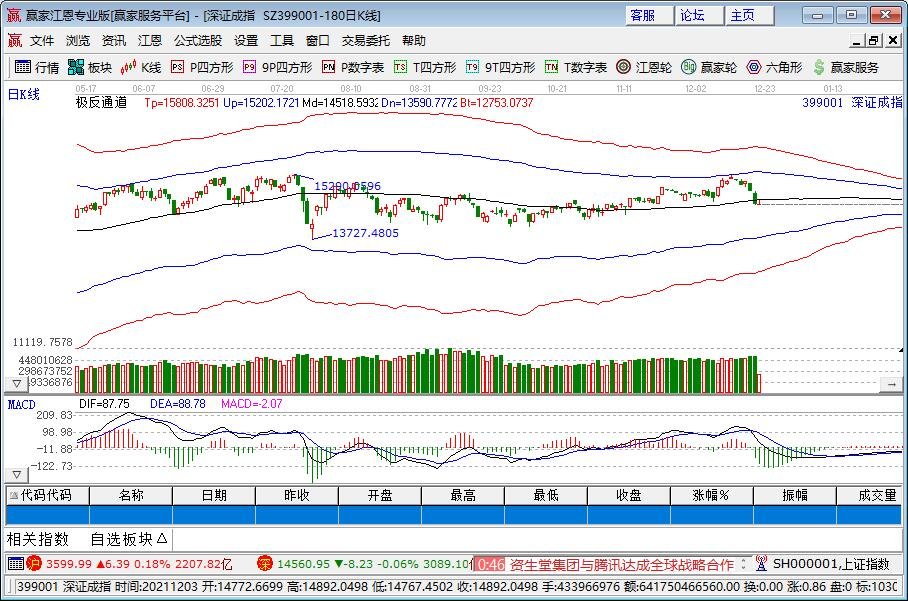Select the P四方形 tool
The width and height of the screenshot is (908, 601).
point(202,67)
